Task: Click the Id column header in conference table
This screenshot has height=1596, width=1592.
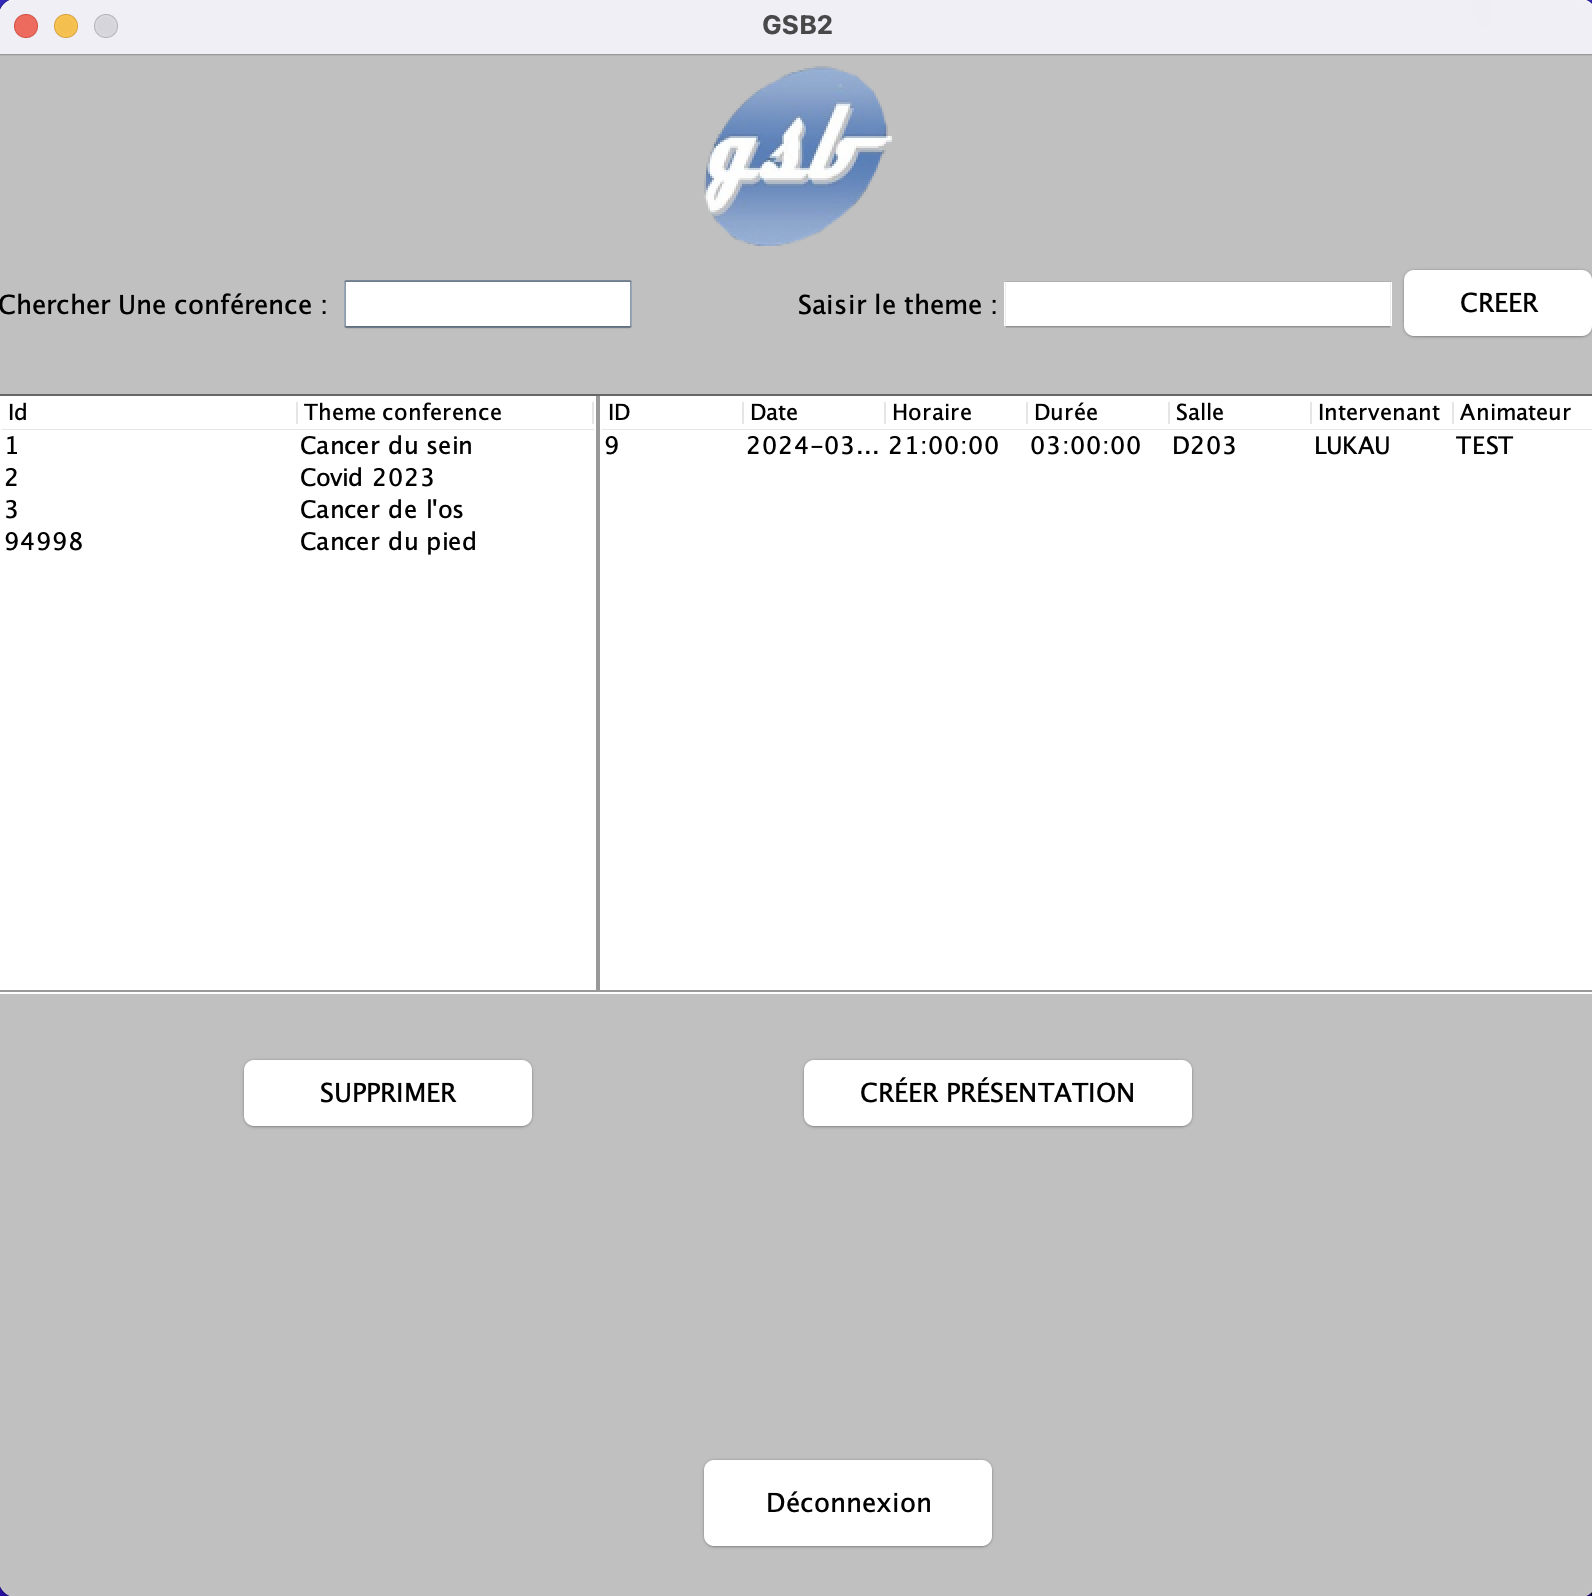Action: pyautogui.click(x=148, y=413)
